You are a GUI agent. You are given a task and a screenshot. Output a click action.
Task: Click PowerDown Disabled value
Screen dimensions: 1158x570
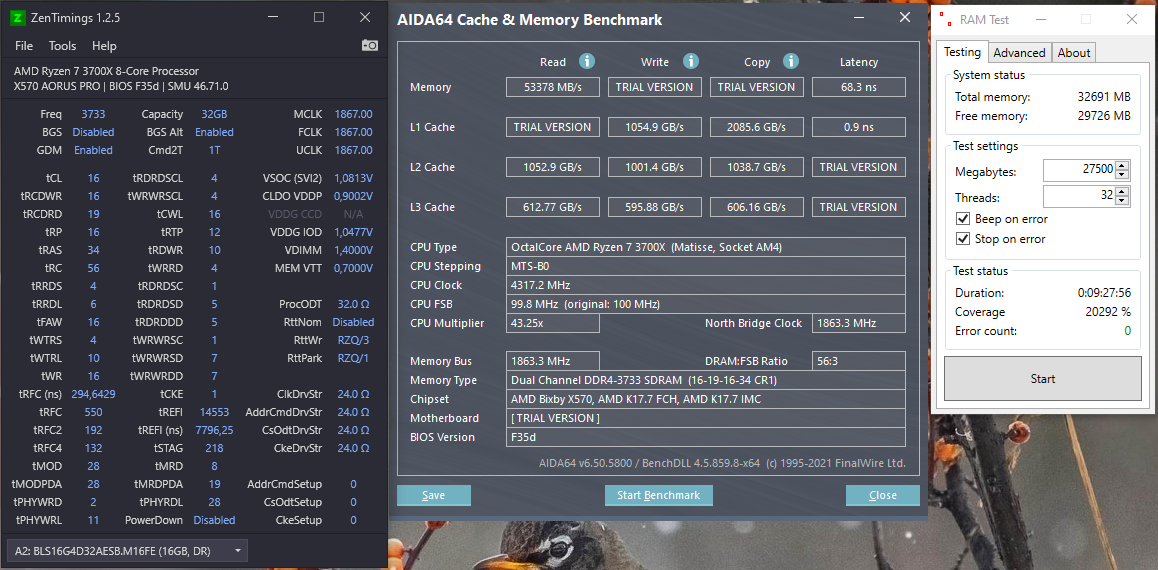click(x=214, y=520)
